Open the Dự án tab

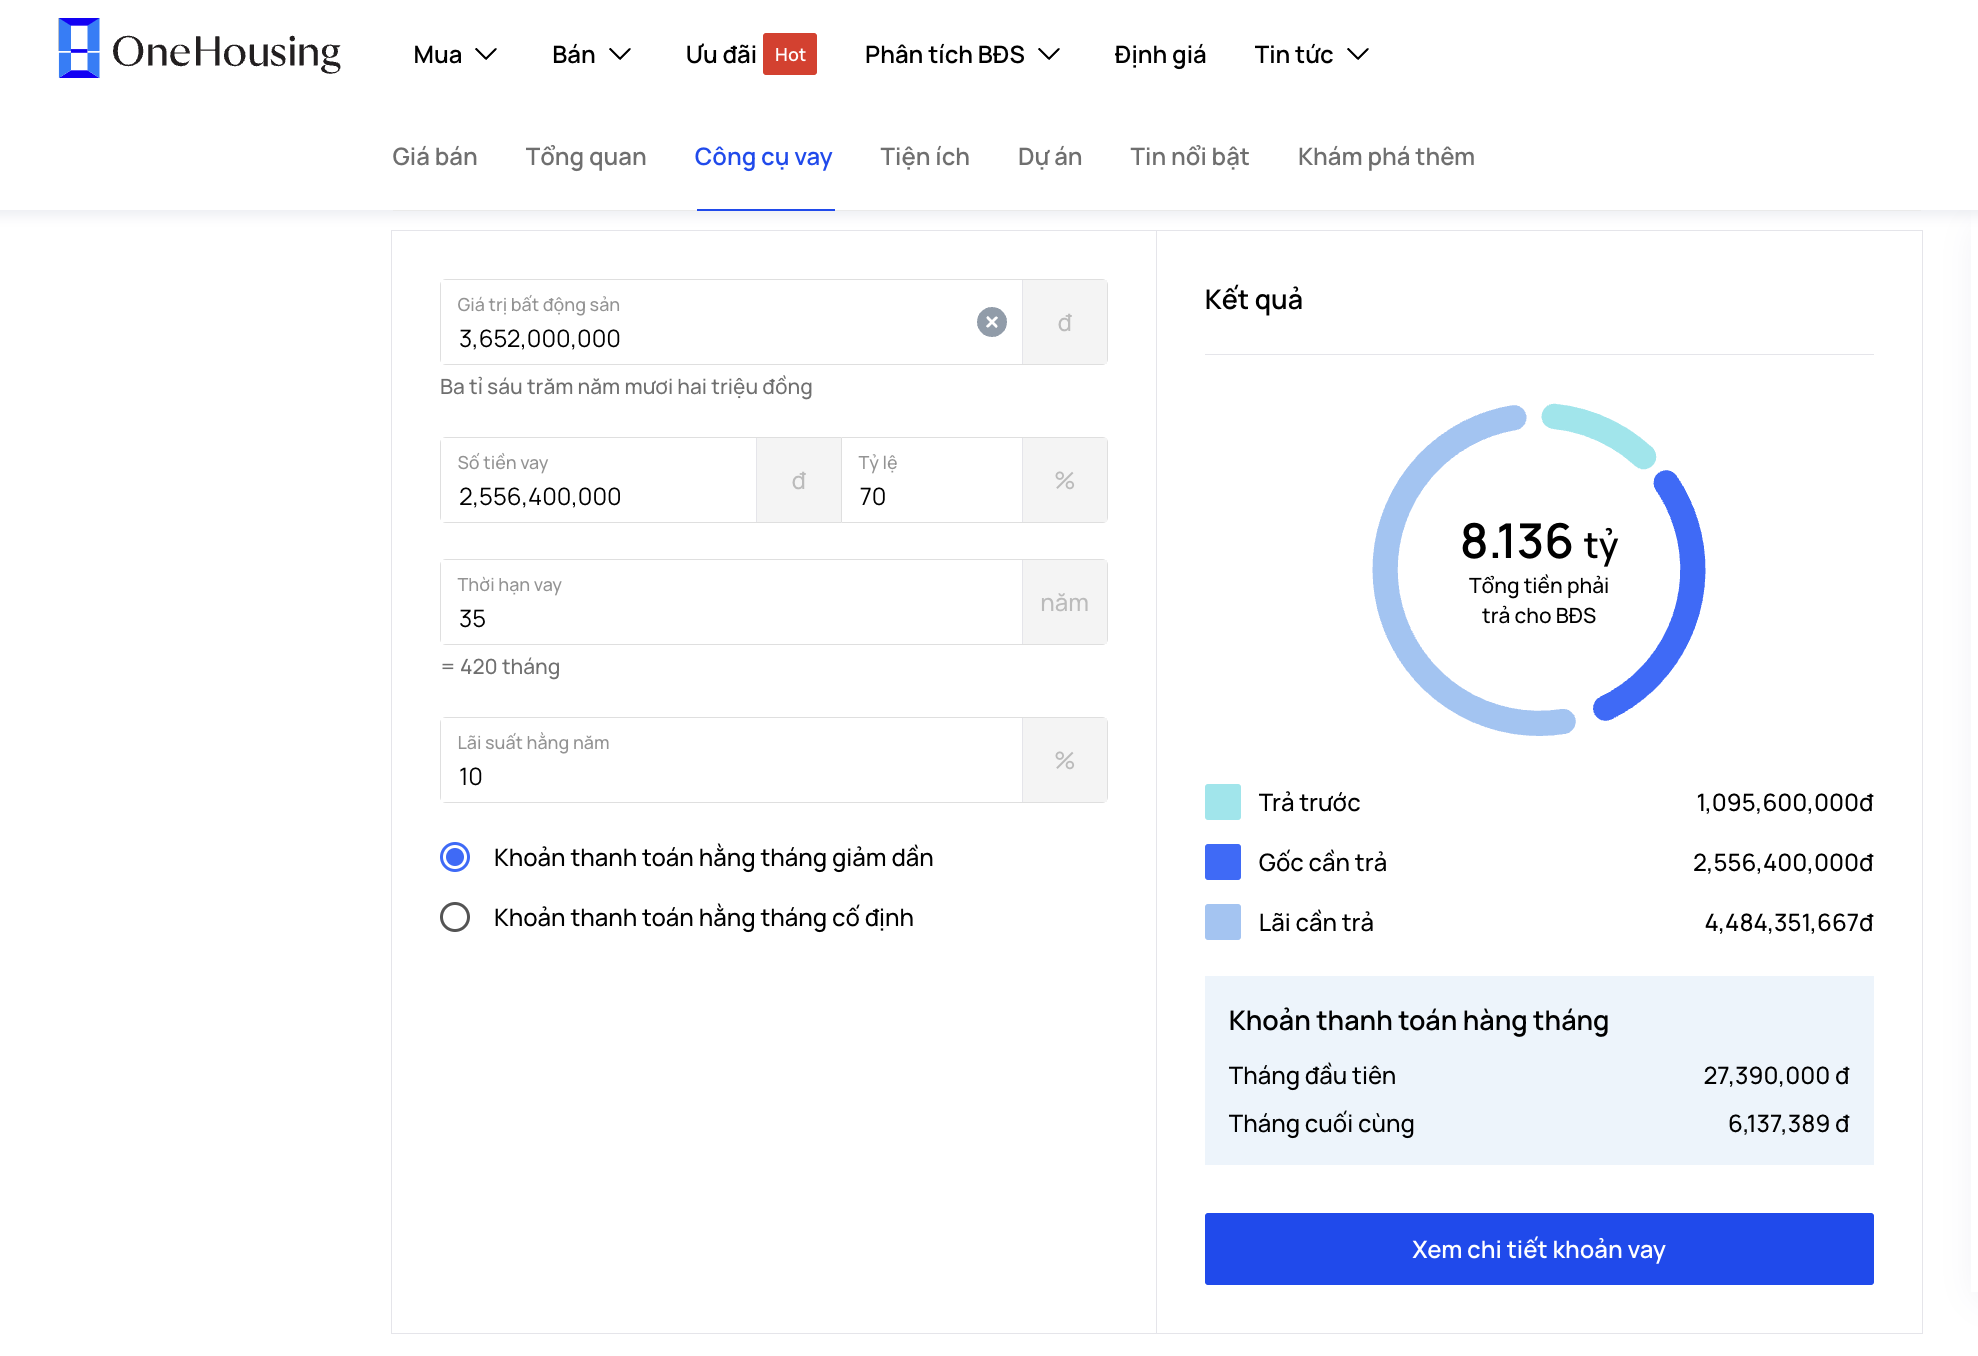[1050, 157]
